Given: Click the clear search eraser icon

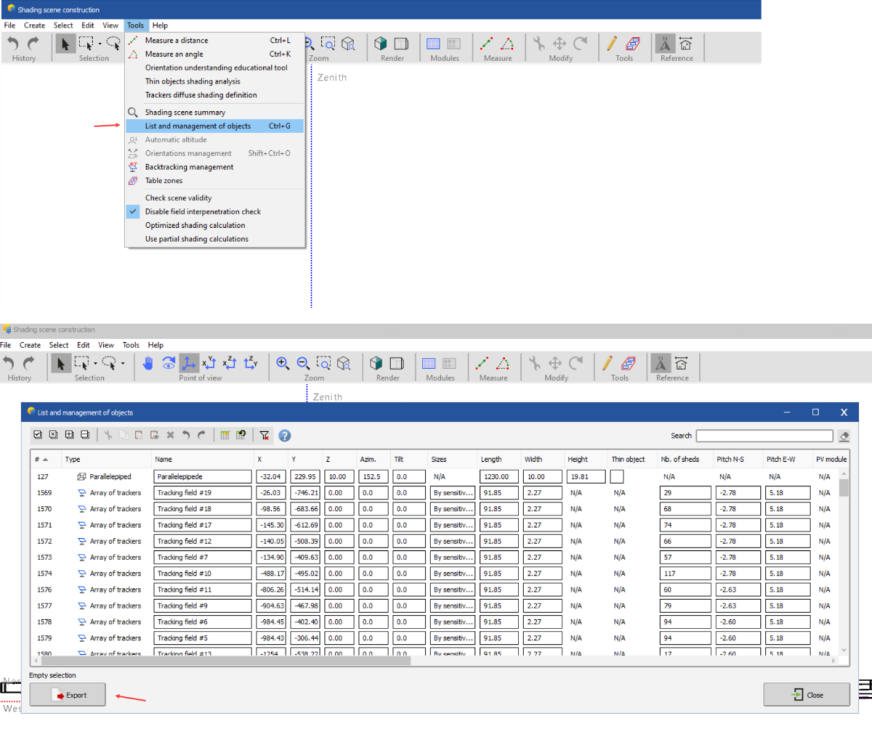Looking at the screenshot, I should click(844, 436).
